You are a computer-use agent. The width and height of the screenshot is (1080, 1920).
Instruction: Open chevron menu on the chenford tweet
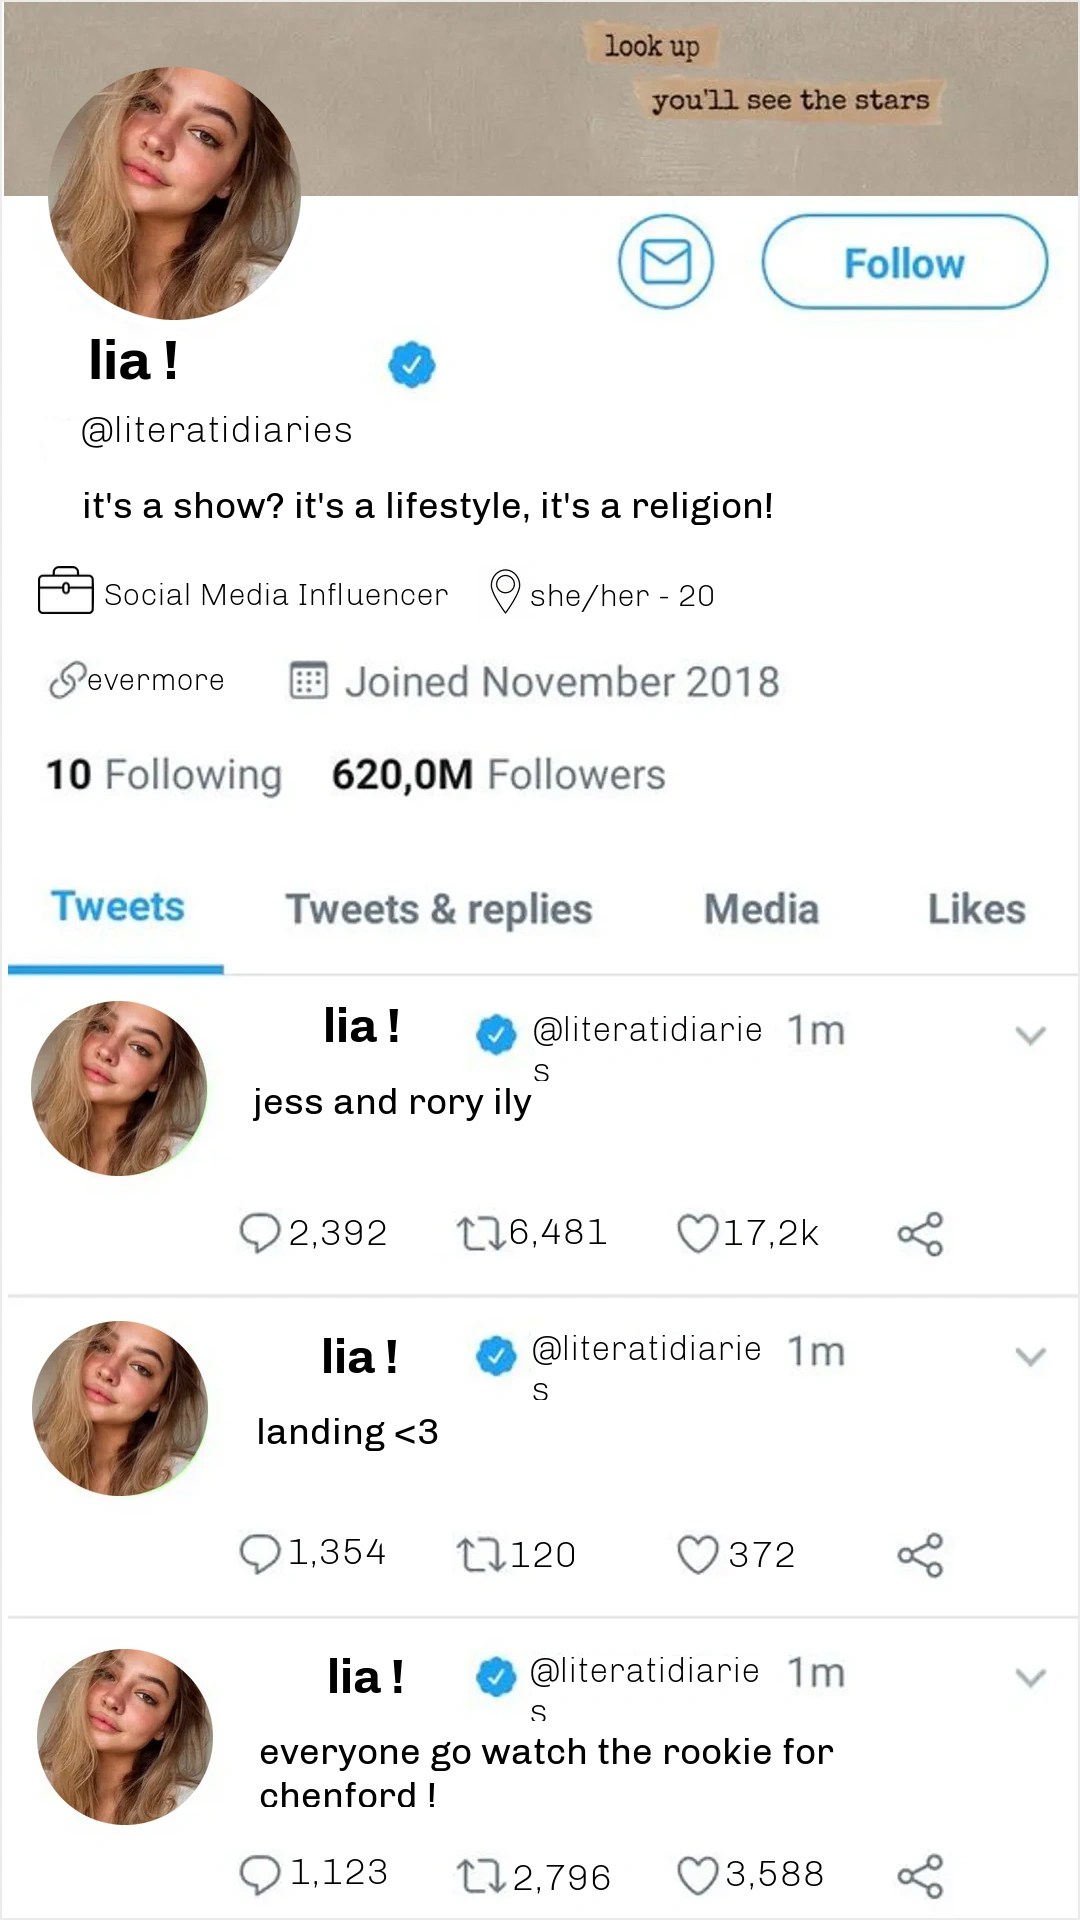pos(1030,1677)
